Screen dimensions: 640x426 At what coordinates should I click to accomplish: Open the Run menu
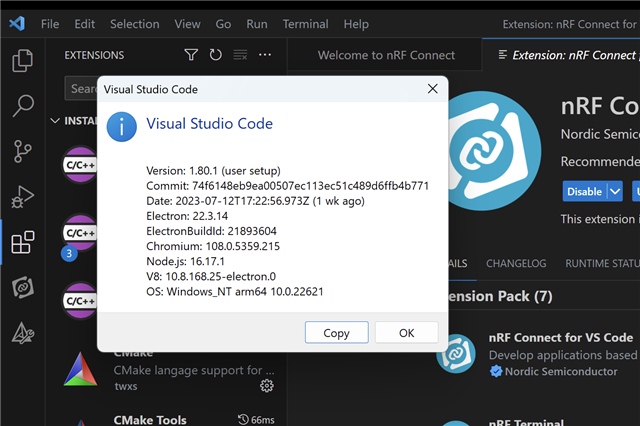pyautogui.click(x=257, y=24)
